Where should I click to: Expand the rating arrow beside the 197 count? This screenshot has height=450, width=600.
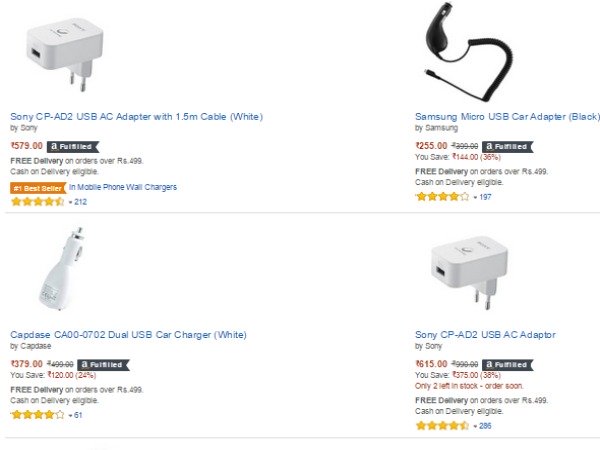pyautogui.click(x=474, y=198)
